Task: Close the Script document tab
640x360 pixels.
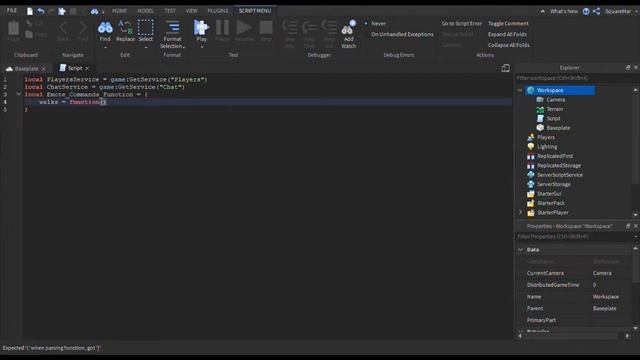Action: coord(87,68)
